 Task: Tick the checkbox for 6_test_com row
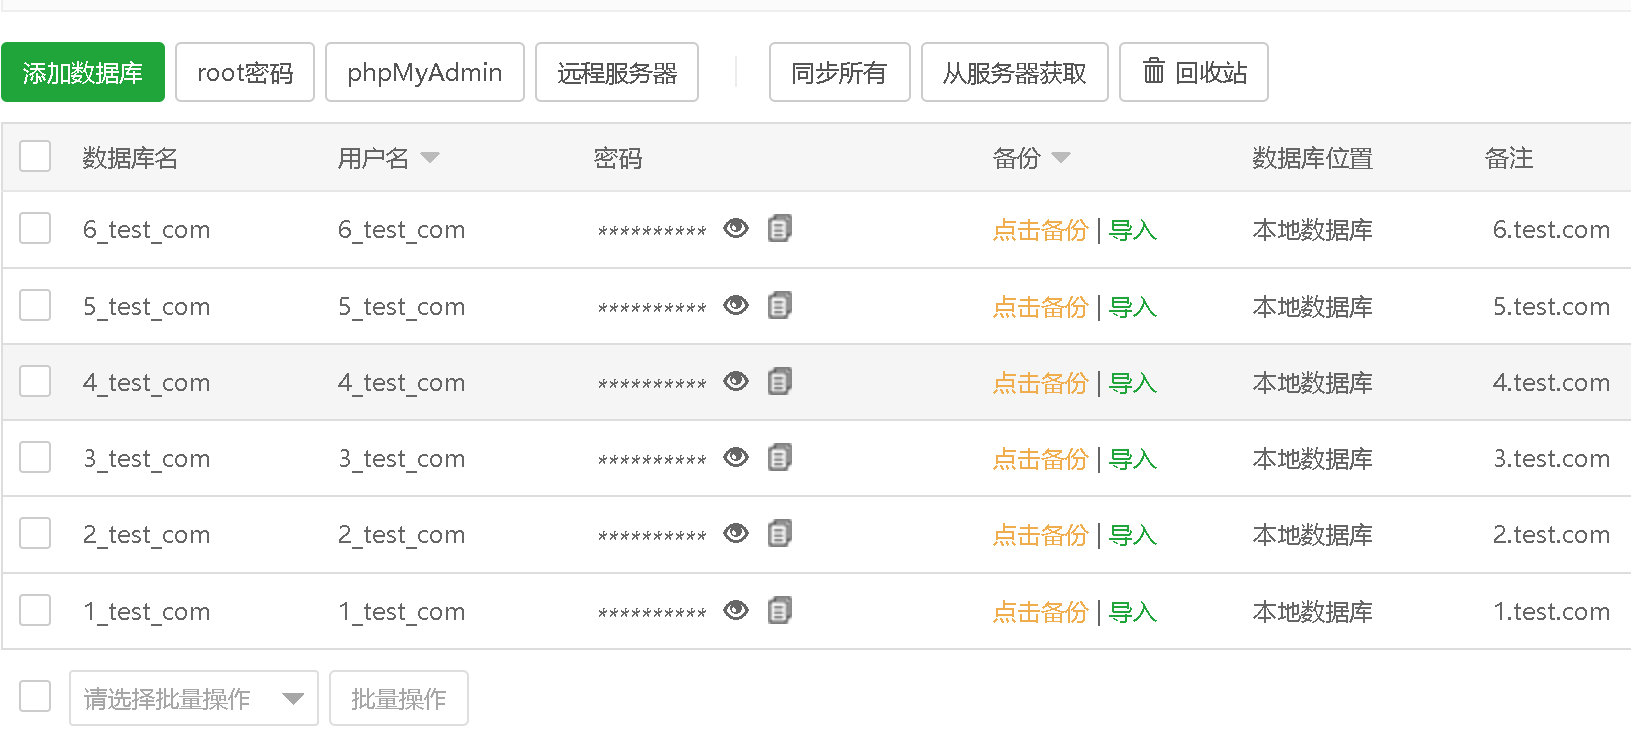(x=35, y=228)
